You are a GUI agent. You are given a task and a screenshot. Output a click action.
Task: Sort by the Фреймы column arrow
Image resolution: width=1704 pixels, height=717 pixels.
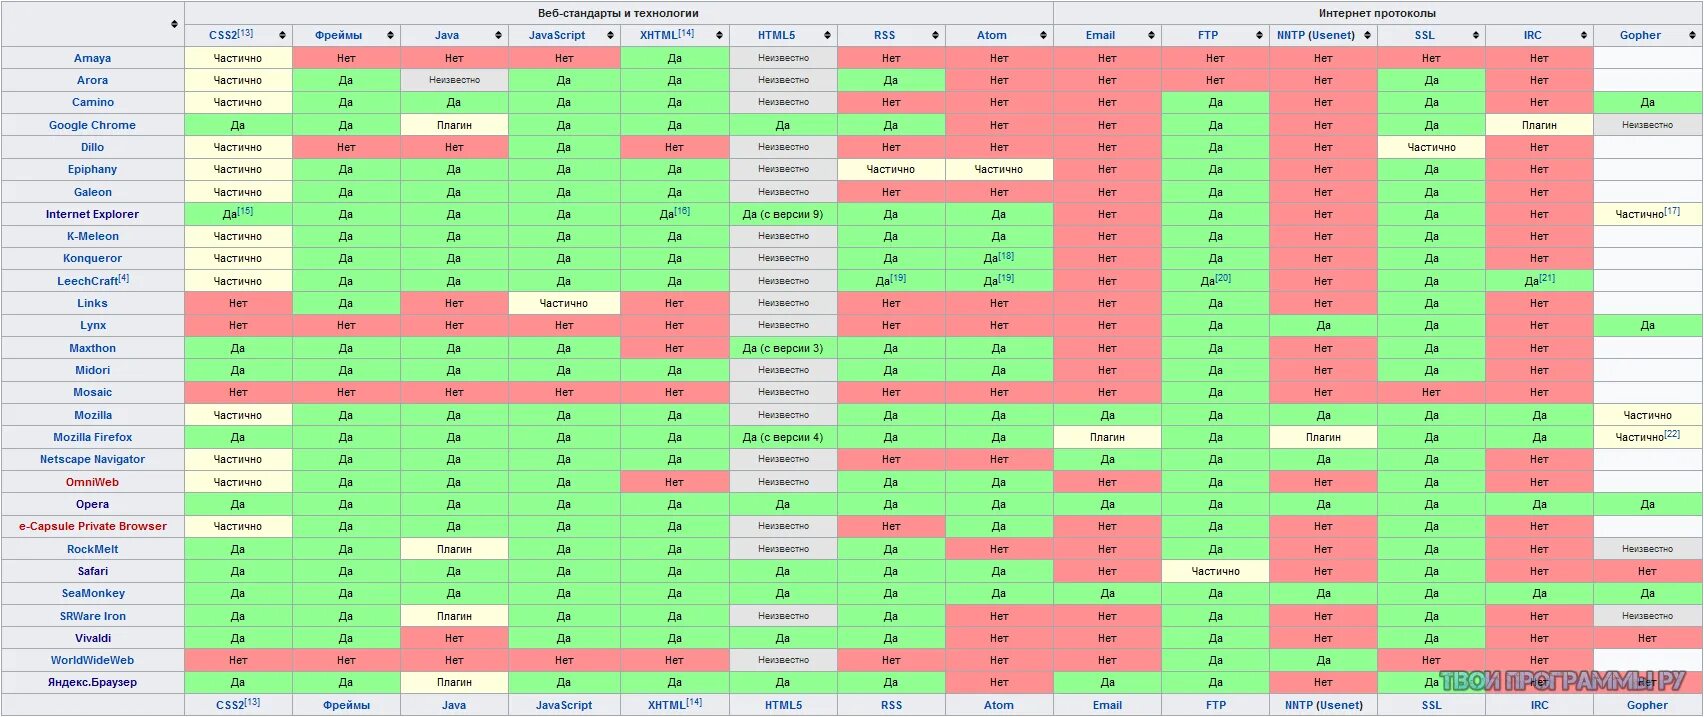390,35
